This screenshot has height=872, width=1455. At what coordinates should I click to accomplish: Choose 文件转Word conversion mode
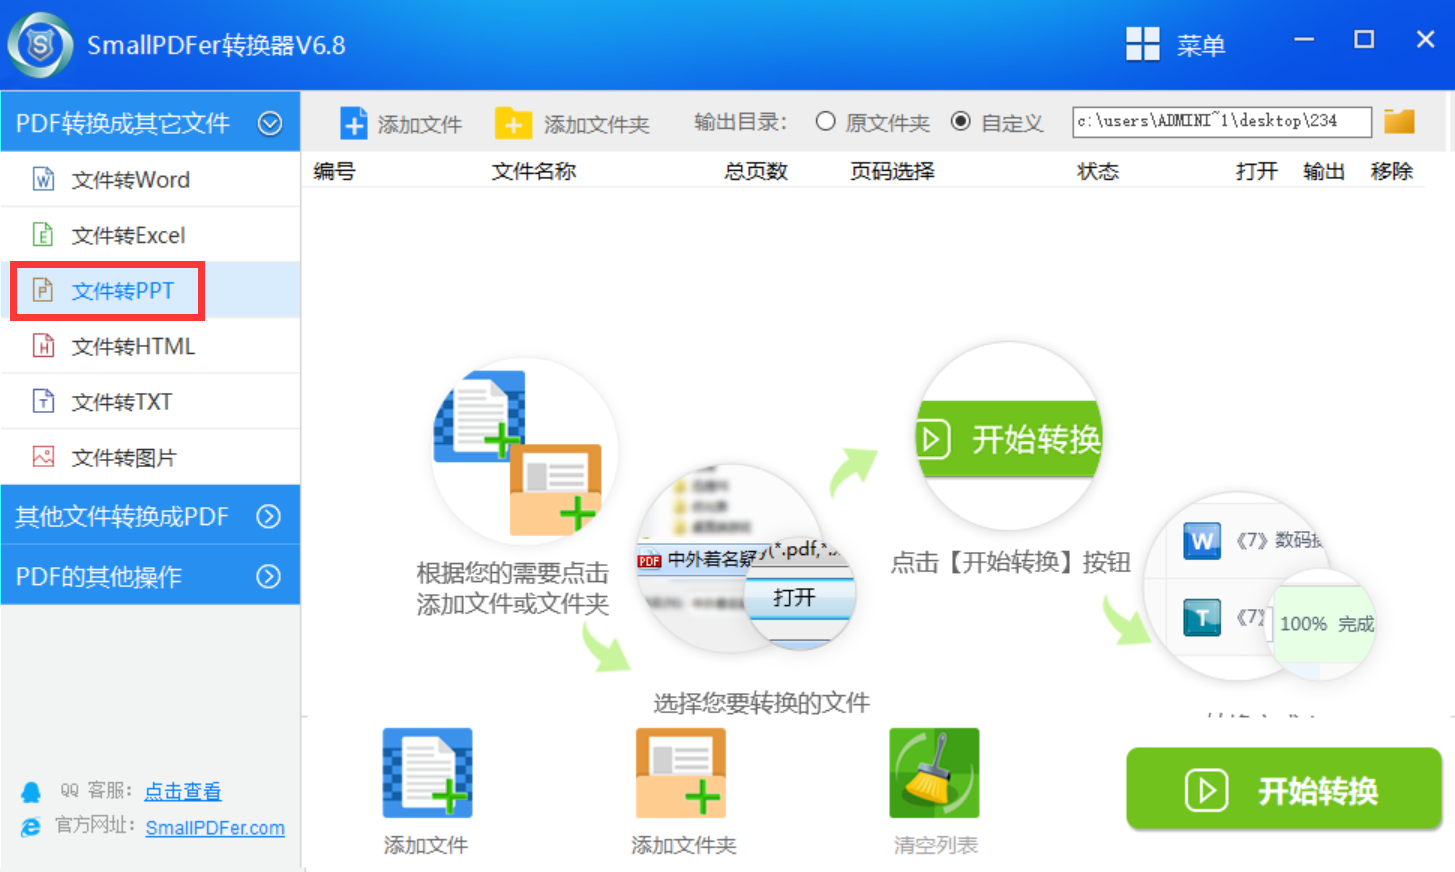150,179
